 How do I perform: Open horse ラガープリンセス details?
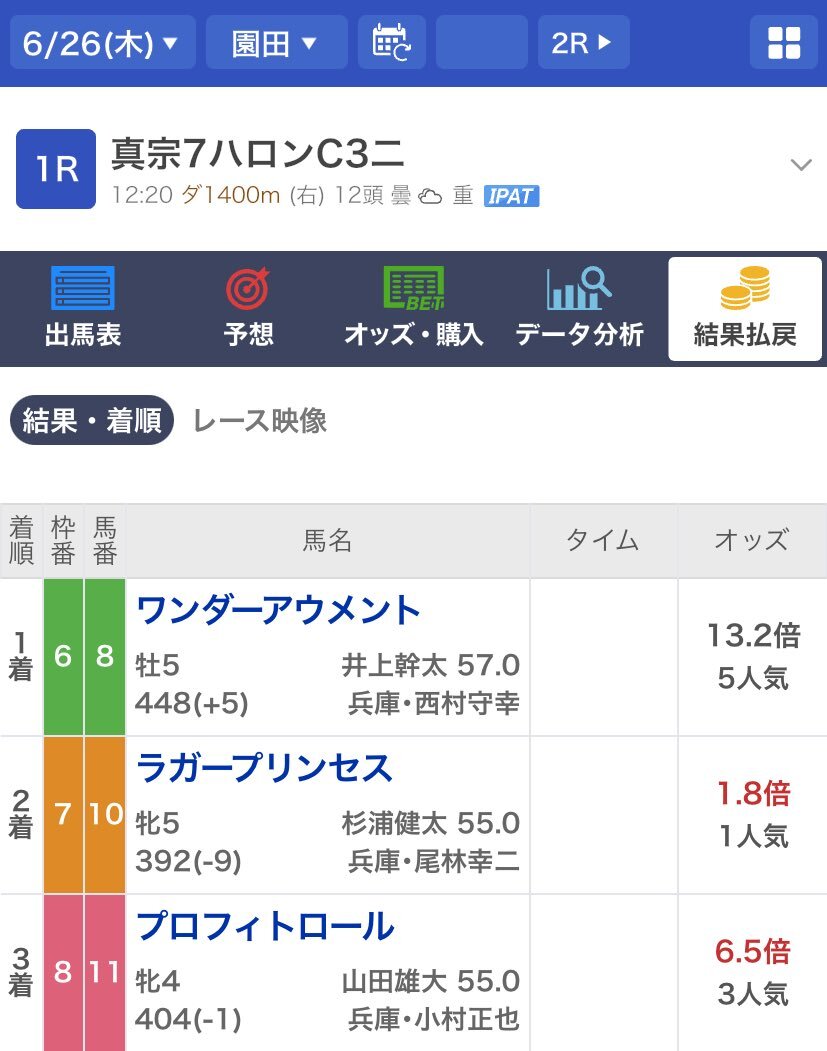[264, 768]
